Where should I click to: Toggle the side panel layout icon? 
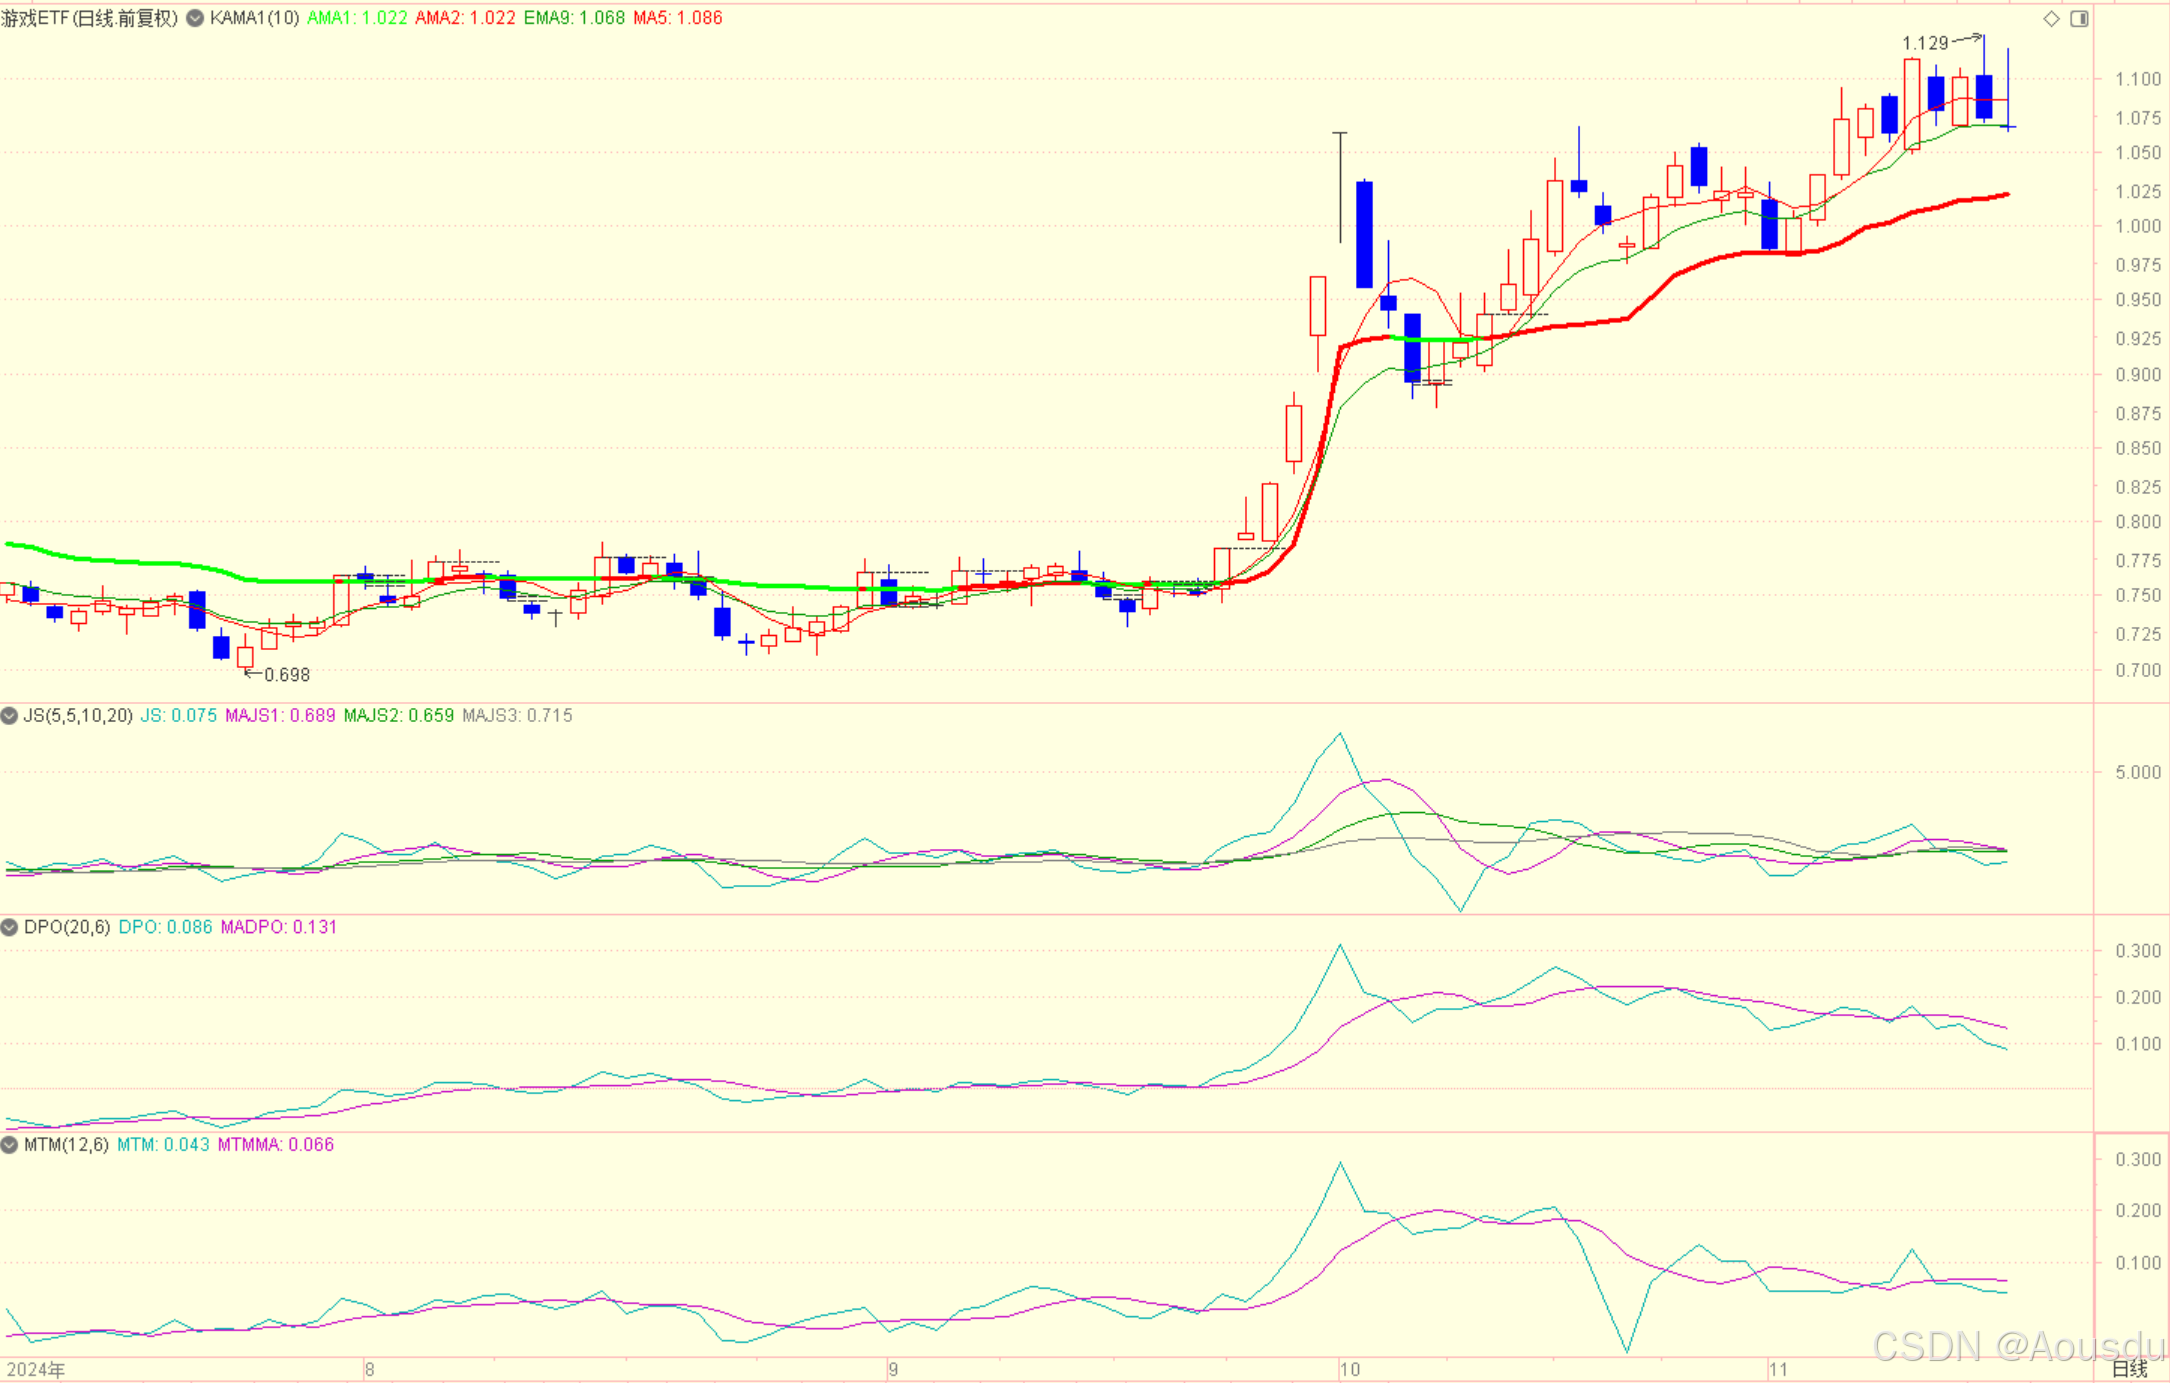click(2079, 19)
